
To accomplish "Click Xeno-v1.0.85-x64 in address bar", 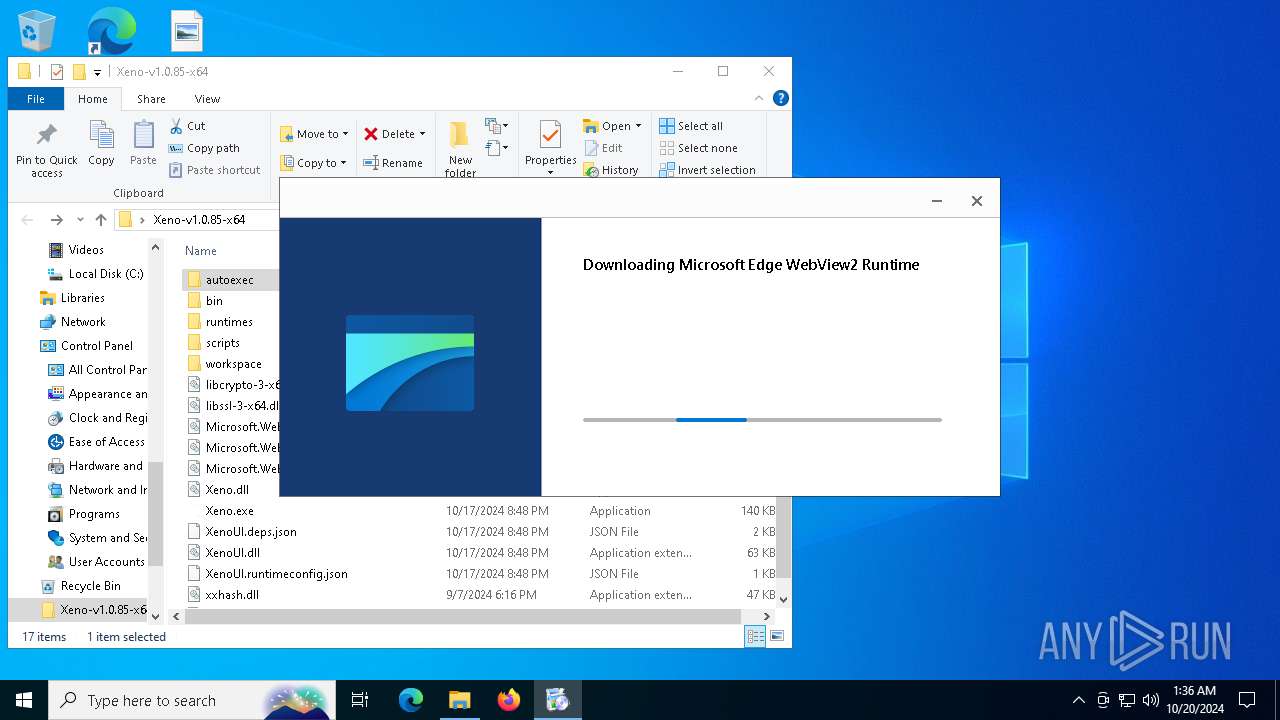I will pos(199,220).
